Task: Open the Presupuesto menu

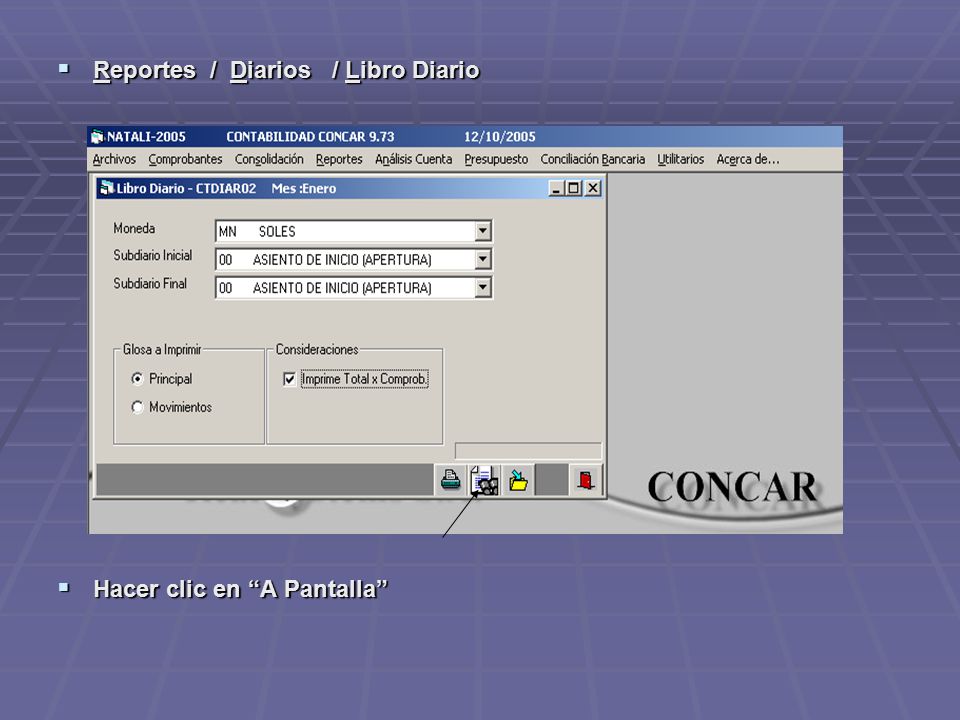Action: [496, 159]
